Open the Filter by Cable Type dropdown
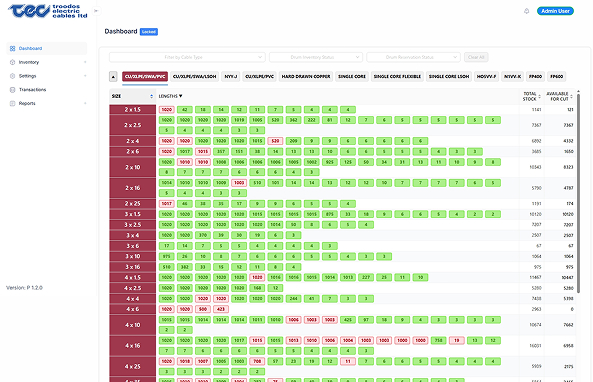Viewport: 593px width, 382px height. tap(187, 57)
